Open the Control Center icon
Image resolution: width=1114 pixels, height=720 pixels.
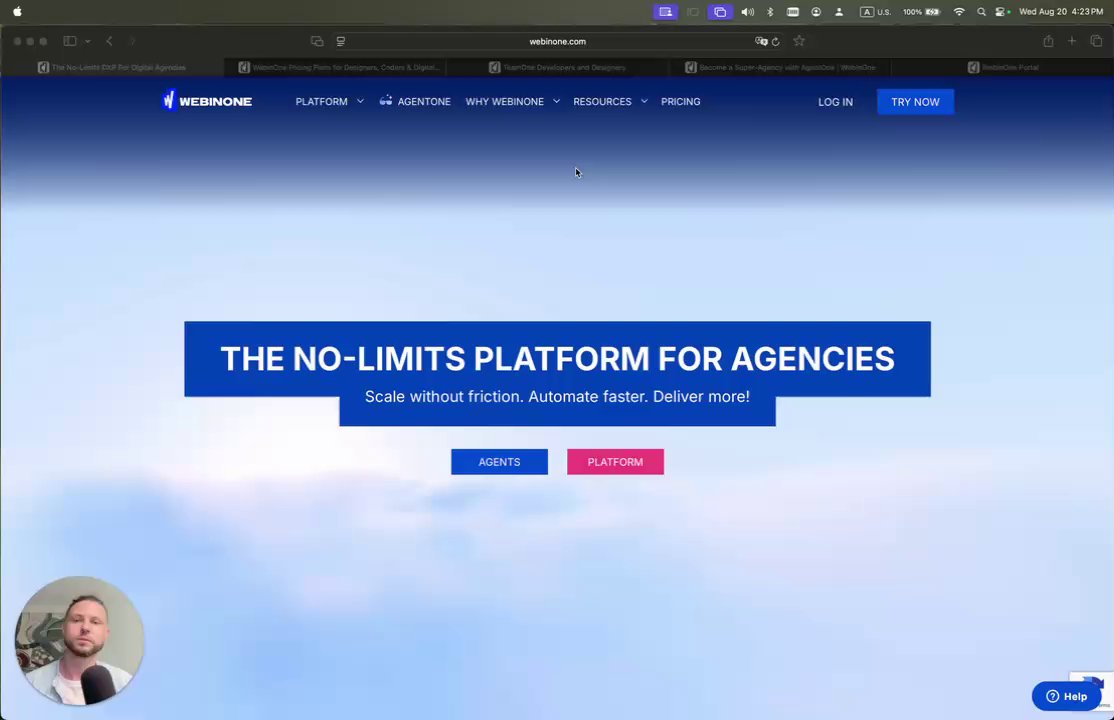tap(1002, 11)
